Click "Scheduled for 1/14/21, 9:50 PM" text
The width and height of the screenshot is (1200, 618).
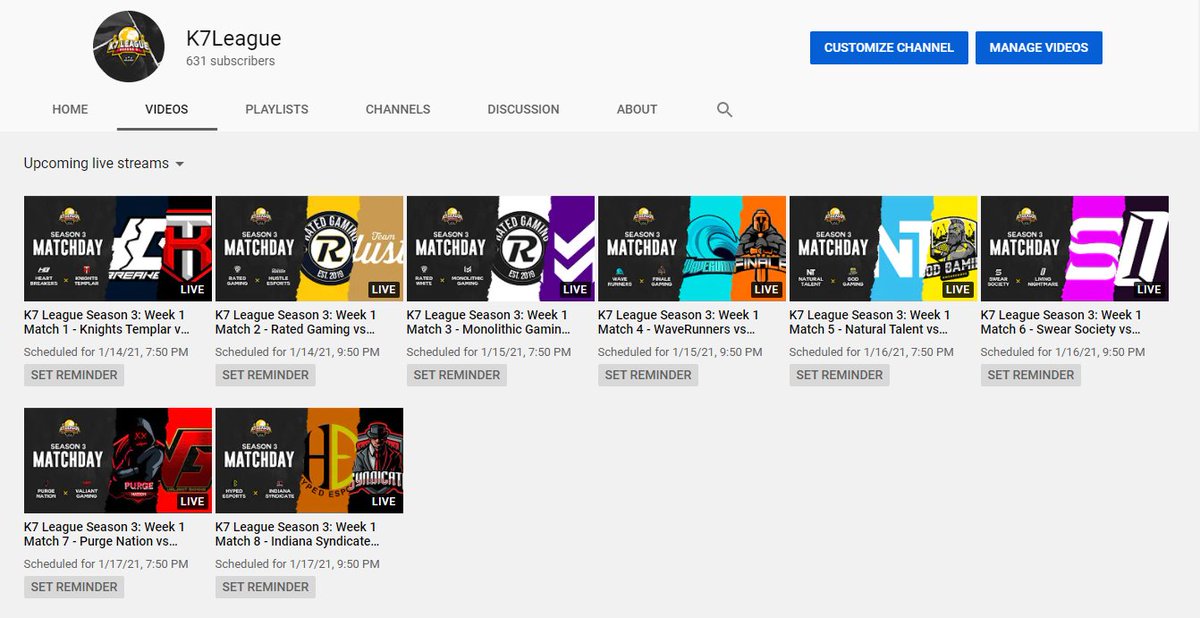coord(297,352)
